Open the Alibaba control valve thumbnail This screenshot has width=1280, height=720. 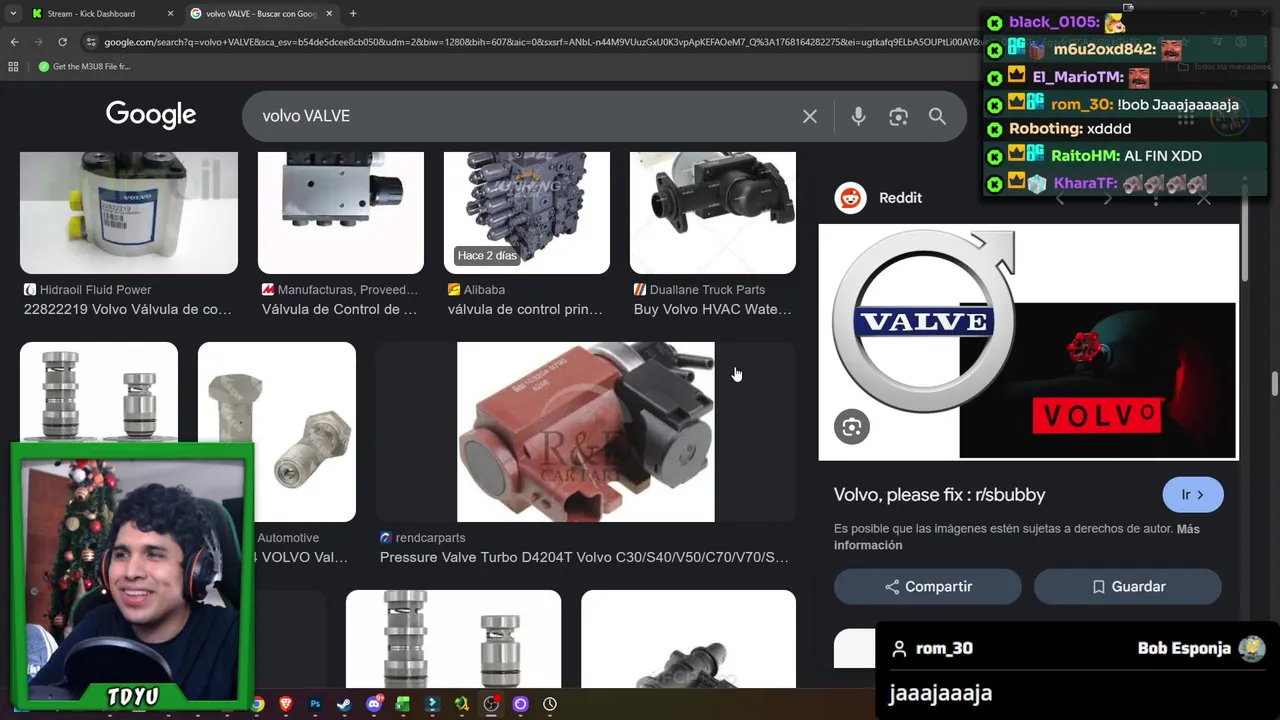(x=527, y=212)
